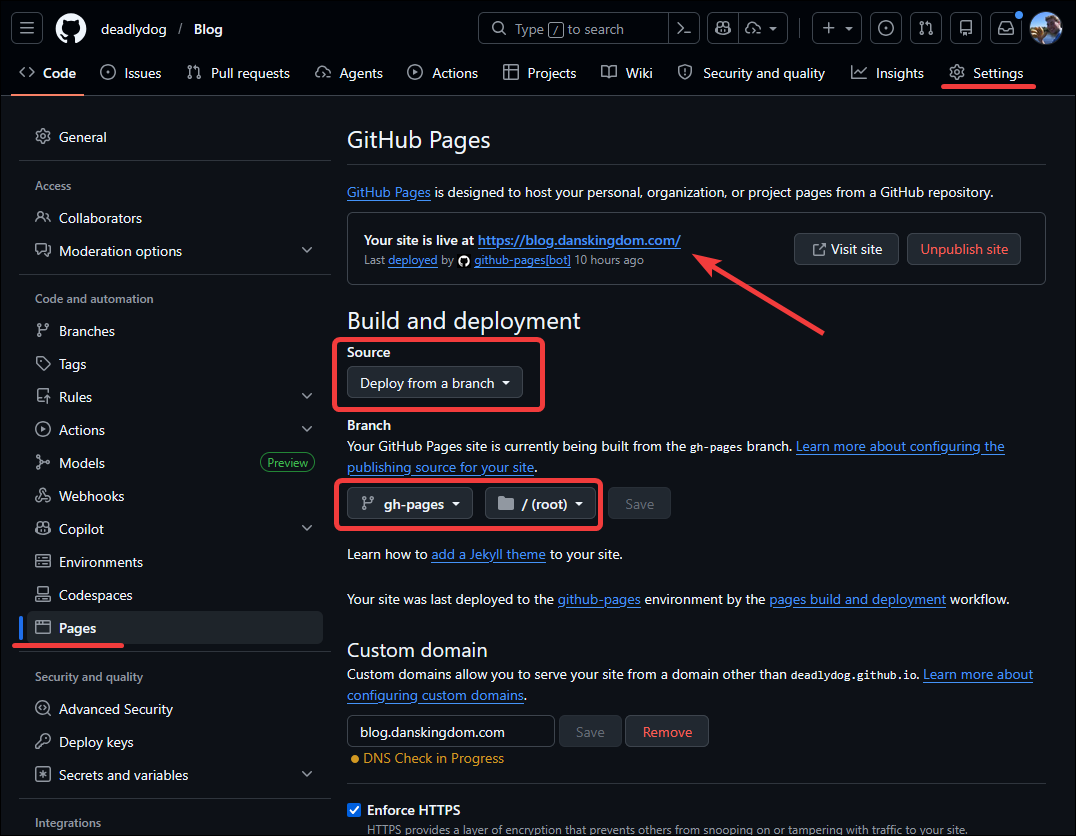The image size is (1076, 836).
Task: Check the notifications inbox icon
Action: [1006, 28]
